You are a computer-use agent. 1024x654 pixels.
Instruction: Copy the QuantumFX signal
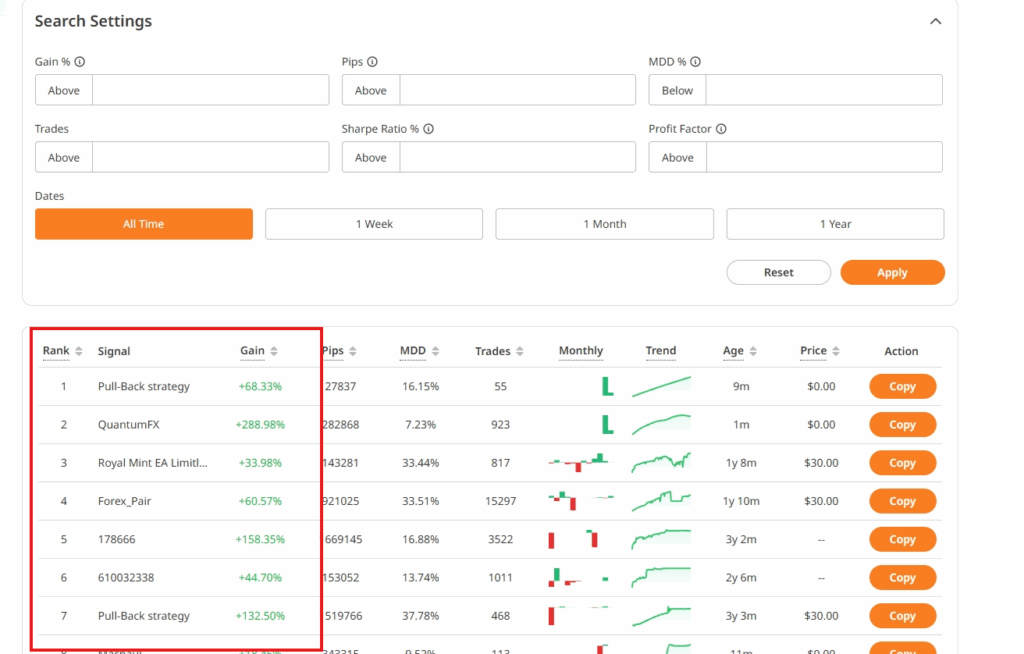[x=902, y=425]
